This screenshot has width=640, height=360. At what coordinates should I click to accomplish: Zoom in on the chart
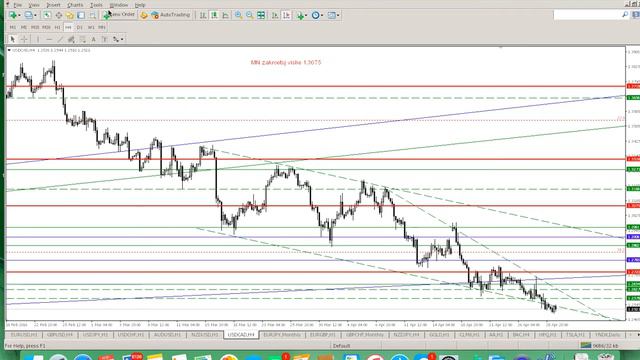pyautogui.click(x=238, y=15)
